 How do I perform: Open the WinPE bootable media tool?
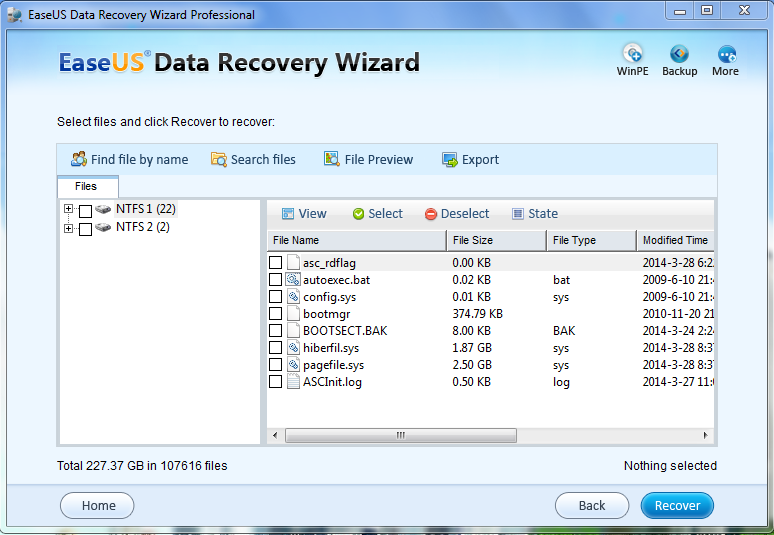click(x=632, y=60)
